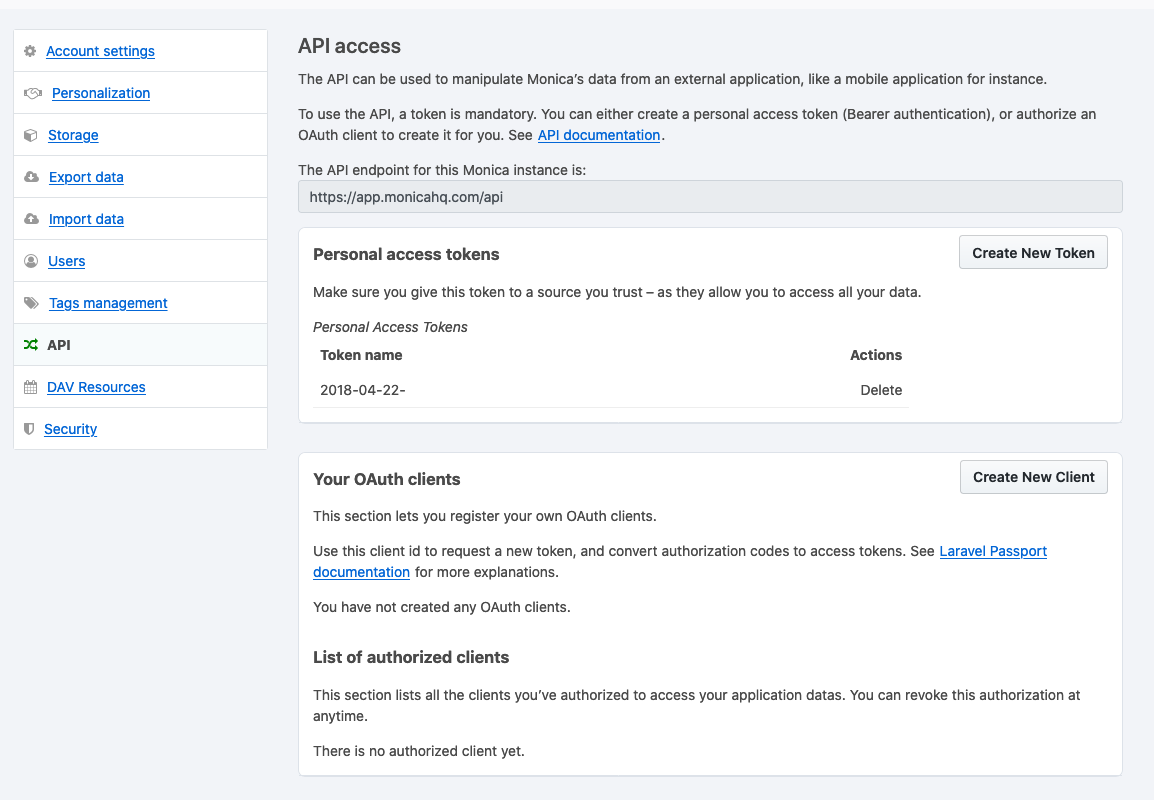
Task: Click the tags icon beside Tags management
Action: coord(31,302)
